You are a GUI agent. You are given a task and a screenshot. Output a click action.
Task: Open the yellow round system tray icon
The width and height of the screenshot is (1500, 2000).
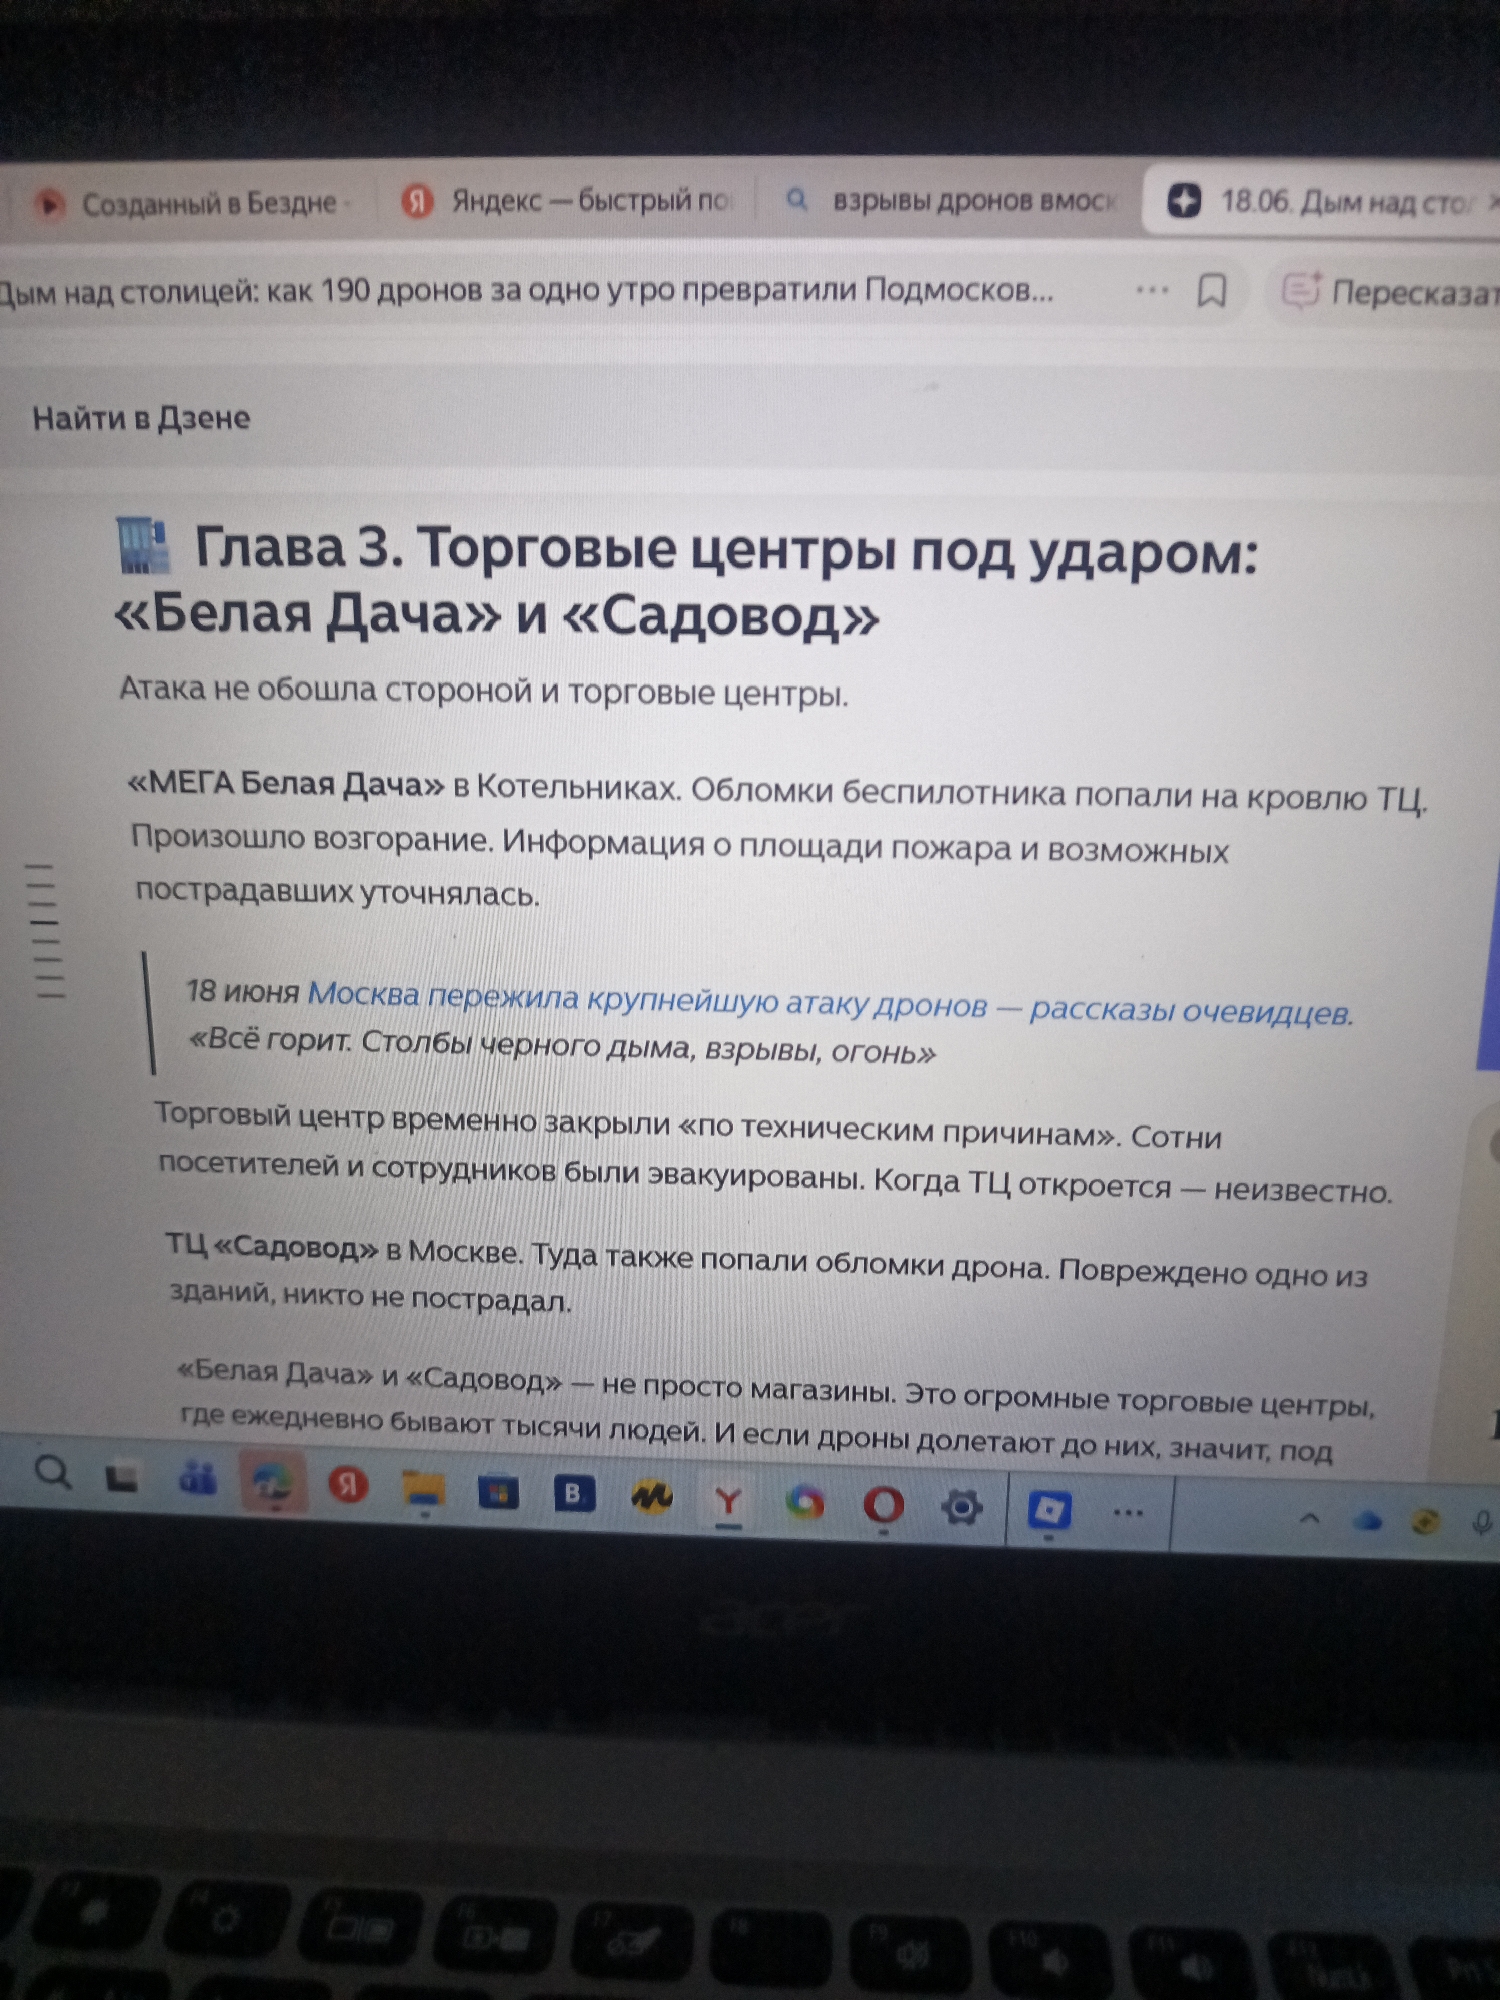coord(1425,1523)
